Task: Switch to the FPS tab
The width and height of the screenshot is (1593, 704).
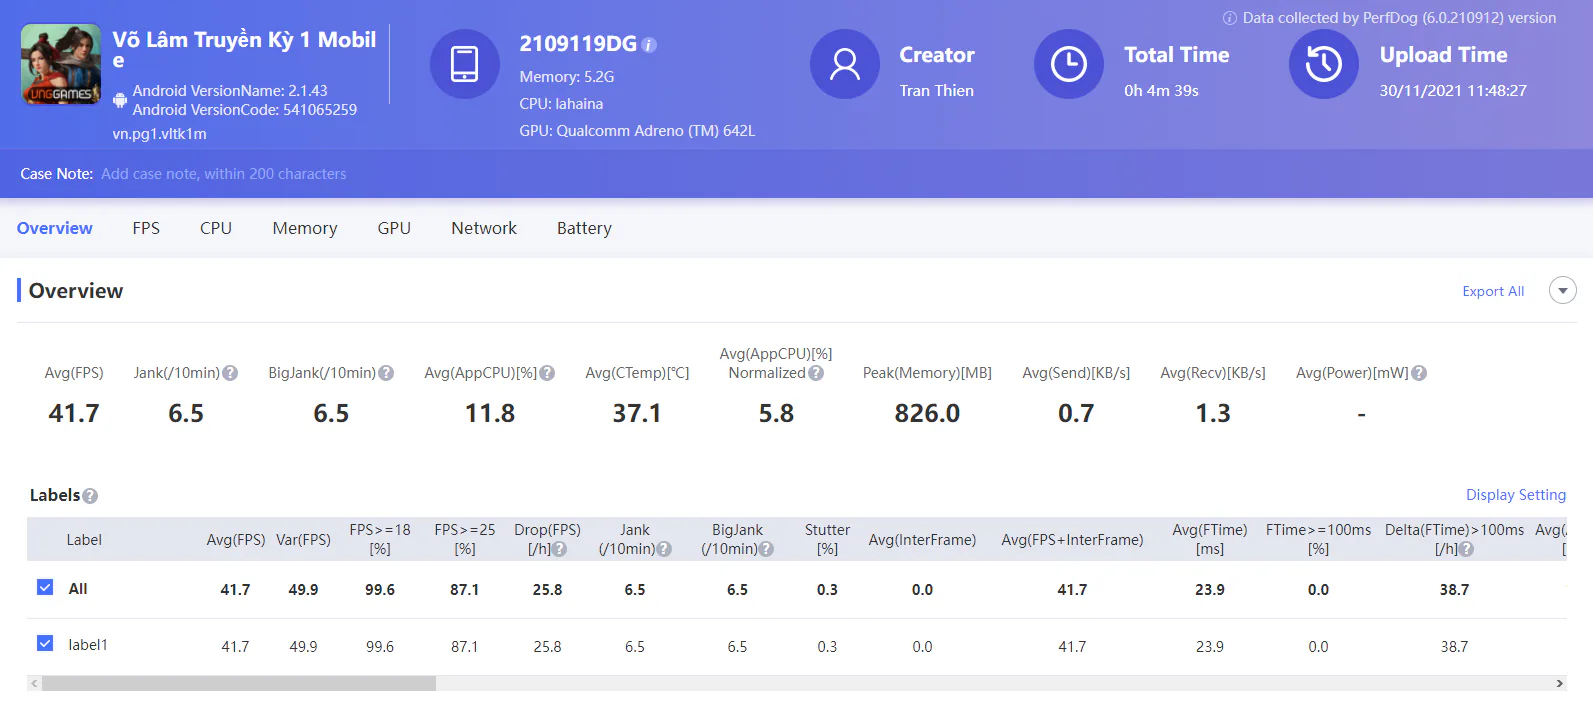Action: point(146,228)
